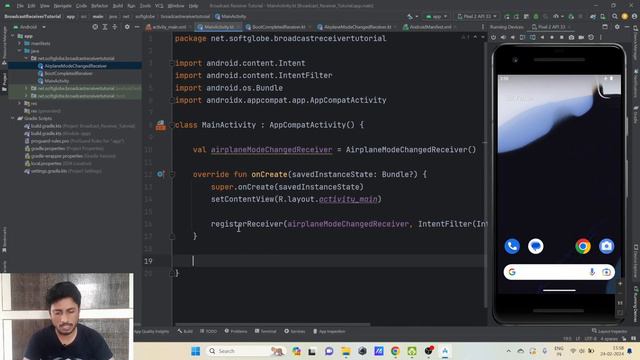
Task: Open the File menu
Action: [20, 6]
